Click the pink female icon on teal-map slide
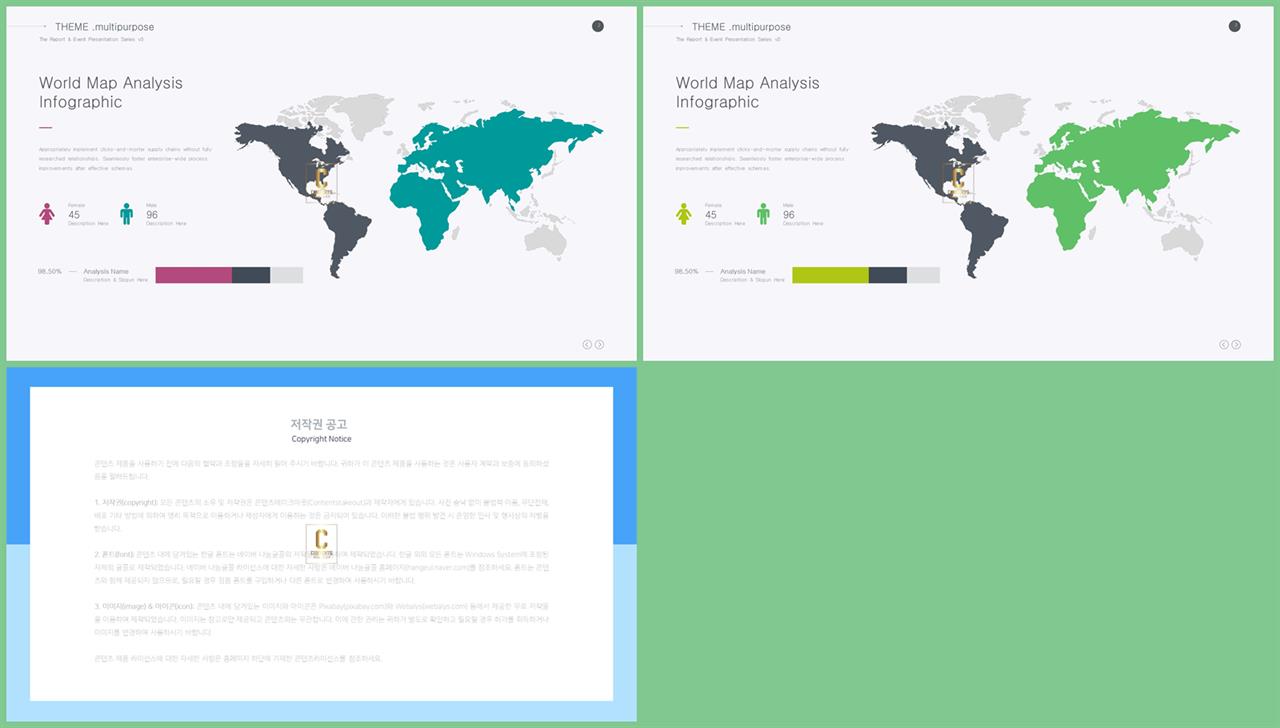 [x=47, y=214]
